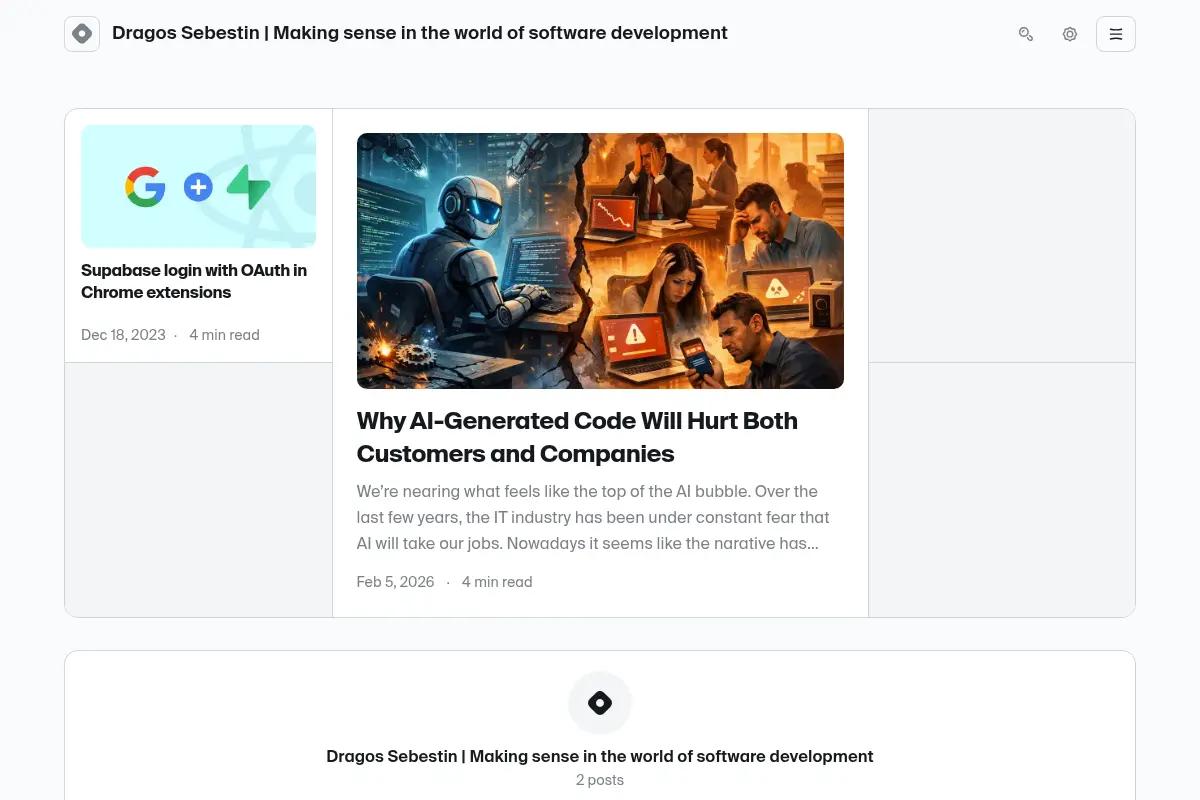Open Supabase login post thumbnail with Google logo

pos(198,186)
